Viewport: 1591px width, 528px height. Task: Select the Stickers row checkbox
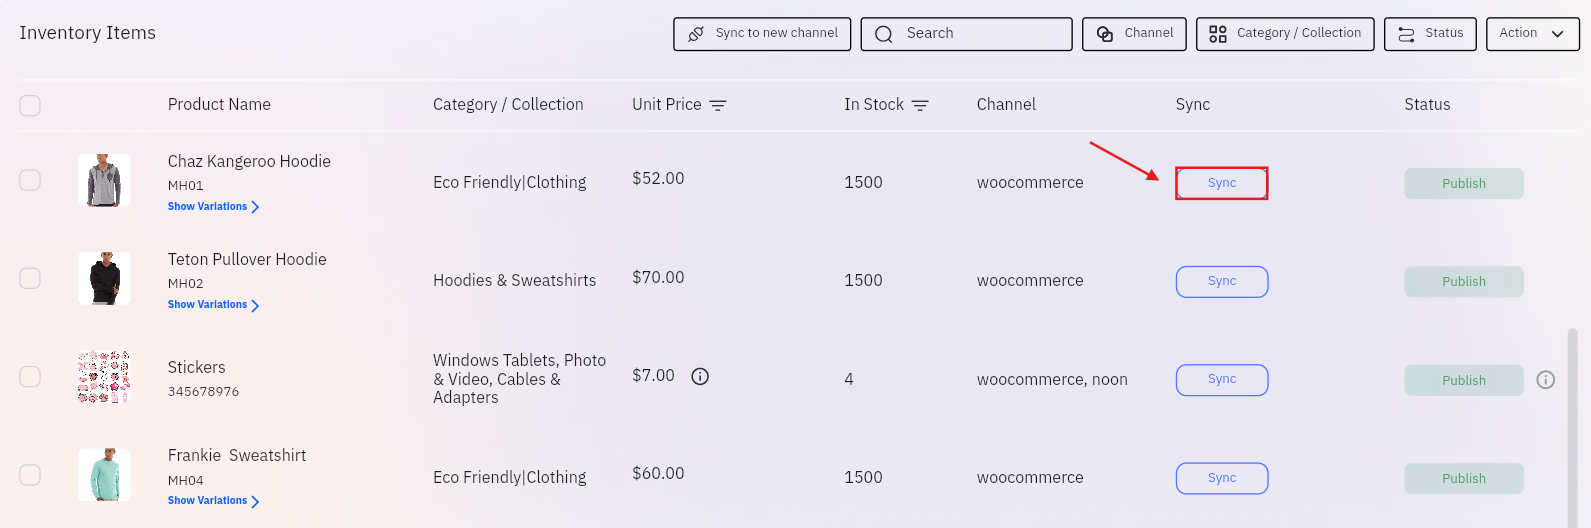[x=30, y=376]
